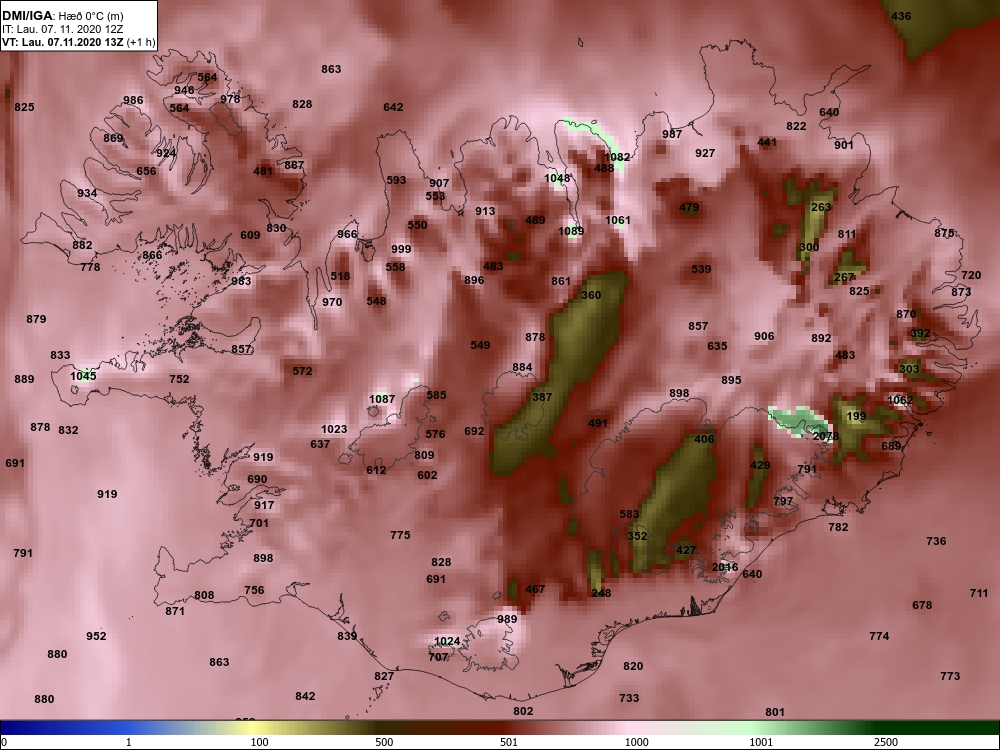Click the map value "1024"
Image resolution: width=1000 pixels, height=750 pixels.
[446, 642]
